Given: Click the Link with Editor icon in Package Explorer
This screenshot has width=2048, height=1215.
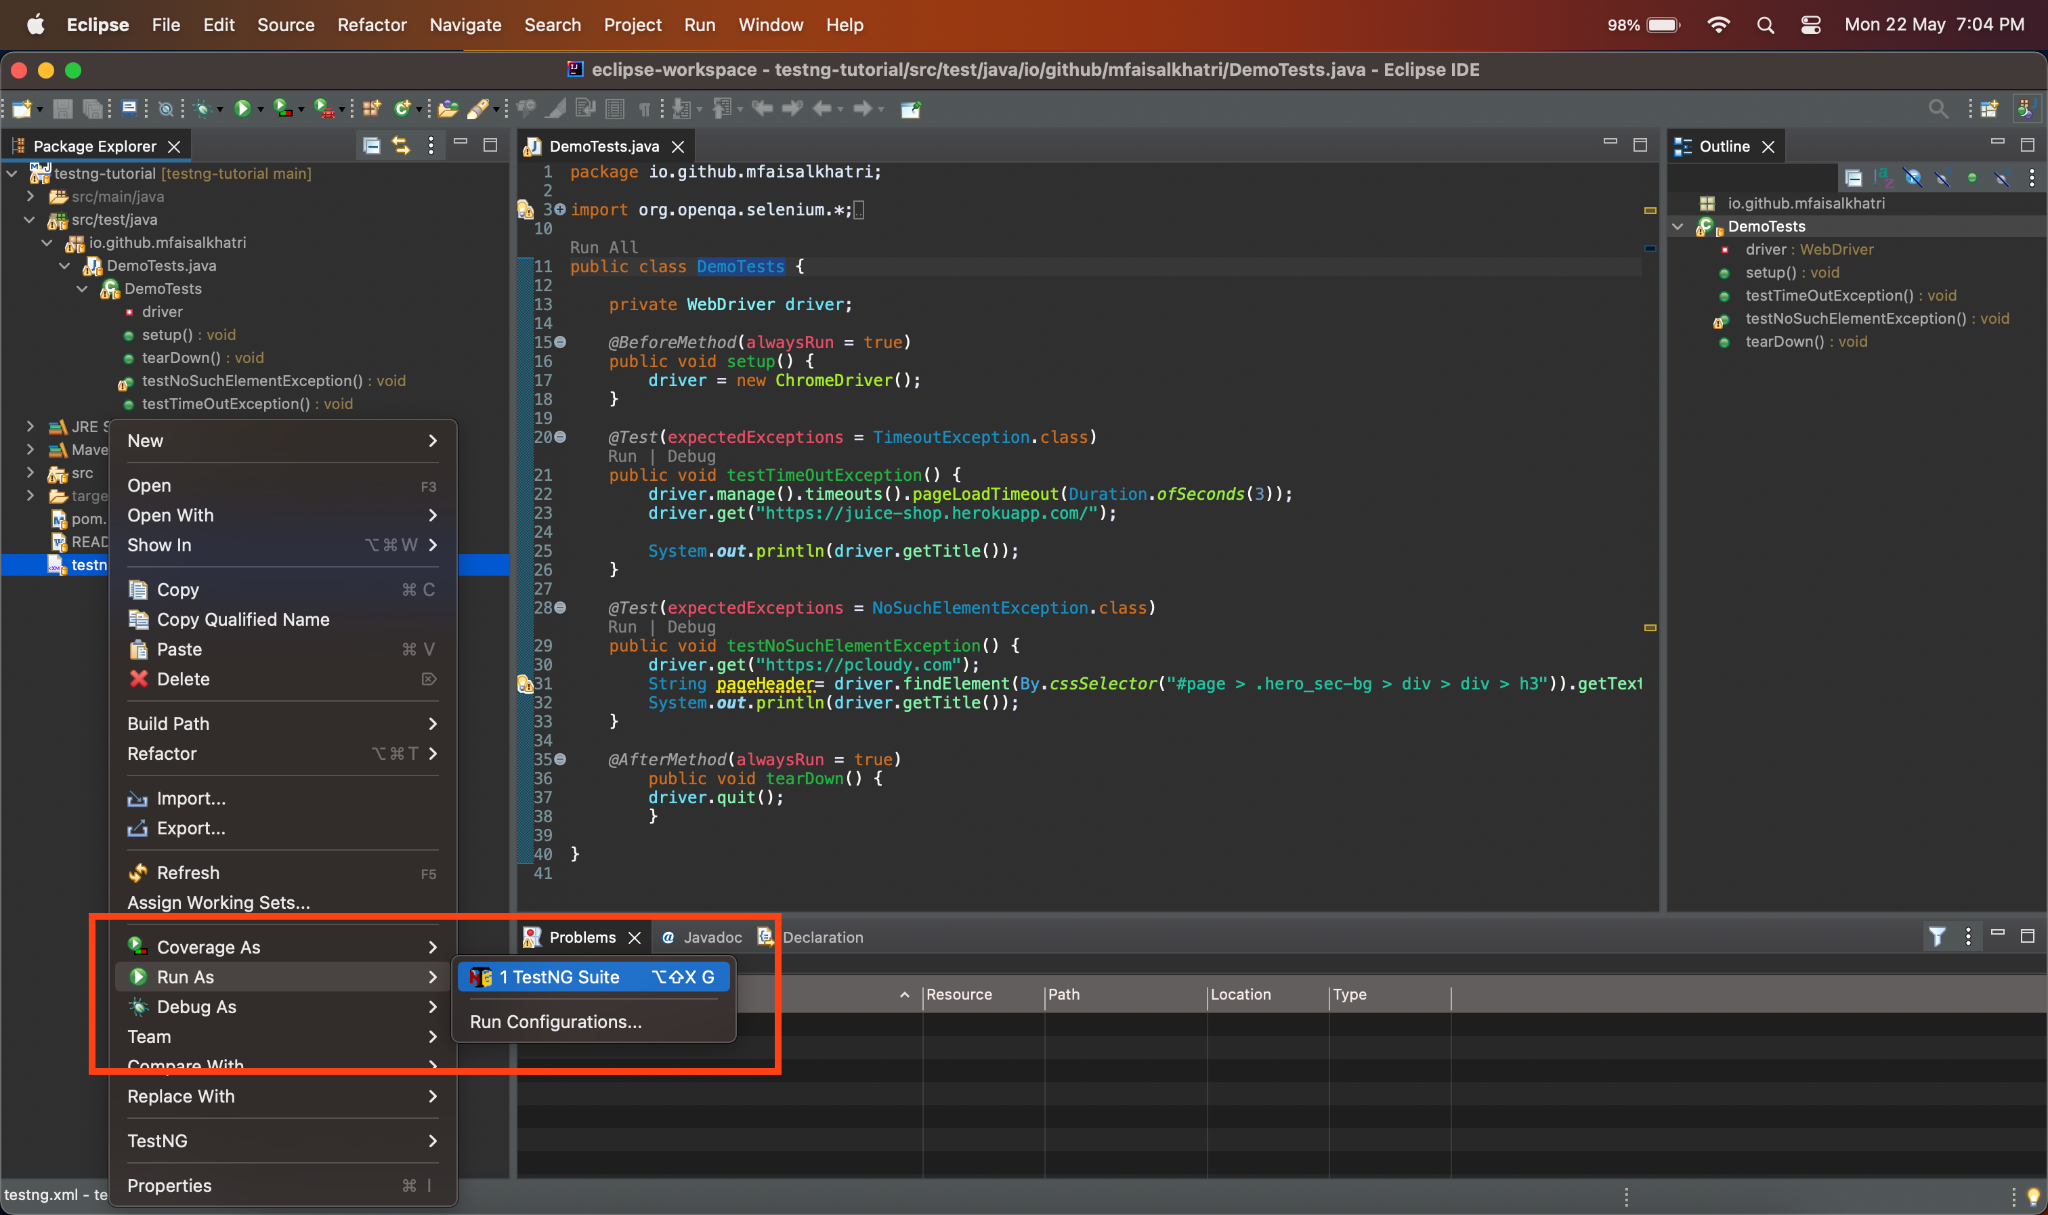Looking at the screenshot, I should [x=402, y=145].
